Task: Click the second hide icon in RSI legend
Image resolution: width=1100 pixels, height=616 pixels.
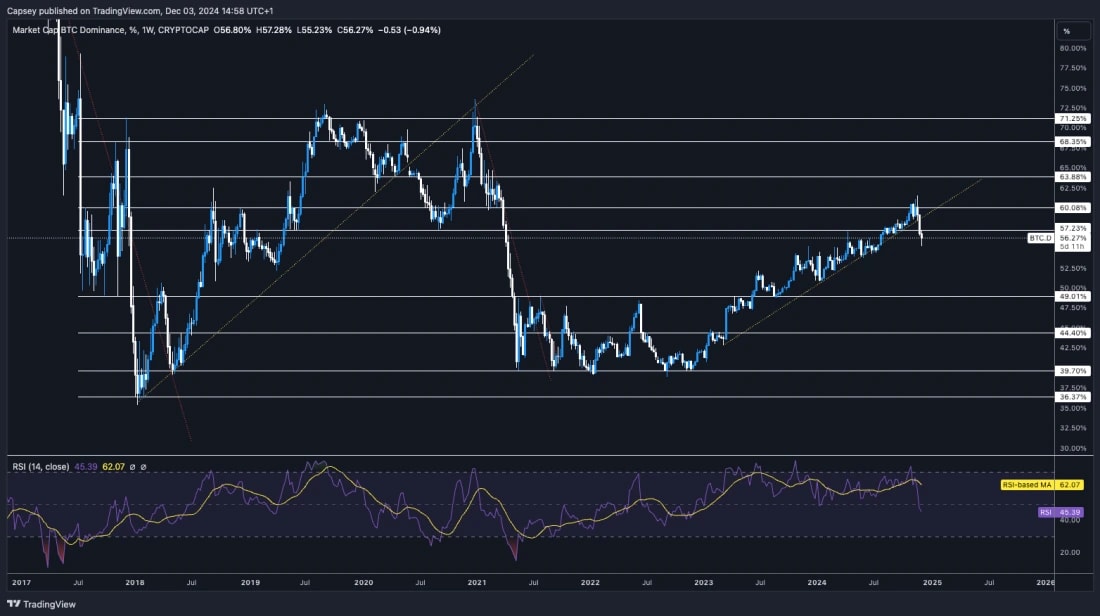Action: point(144,466)
